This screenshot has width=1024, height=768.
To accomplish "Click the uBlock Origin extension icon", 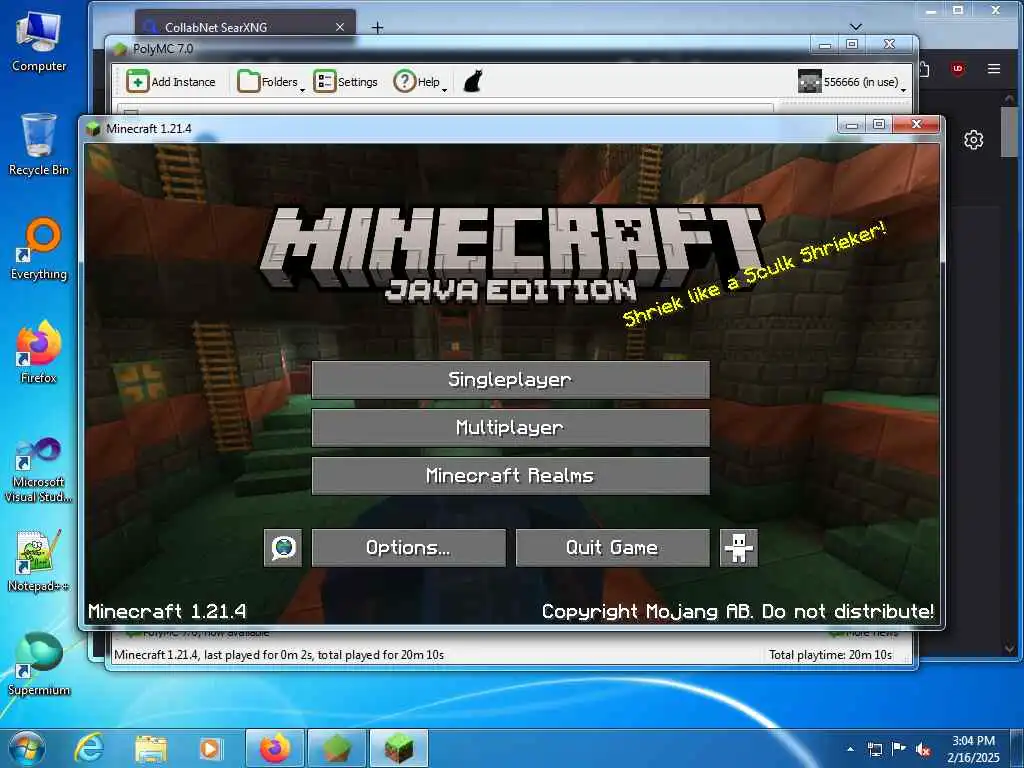I will coord(957,69).
